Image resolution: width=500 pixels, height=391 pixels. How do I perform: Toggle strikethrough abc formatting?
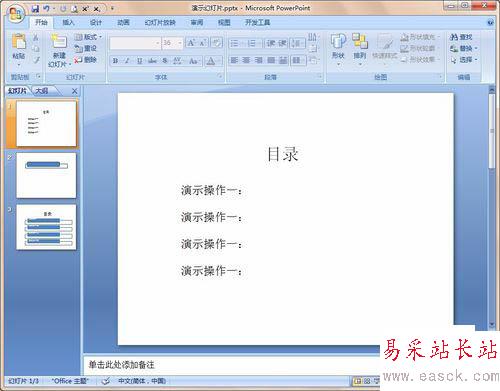click(152, 61)
